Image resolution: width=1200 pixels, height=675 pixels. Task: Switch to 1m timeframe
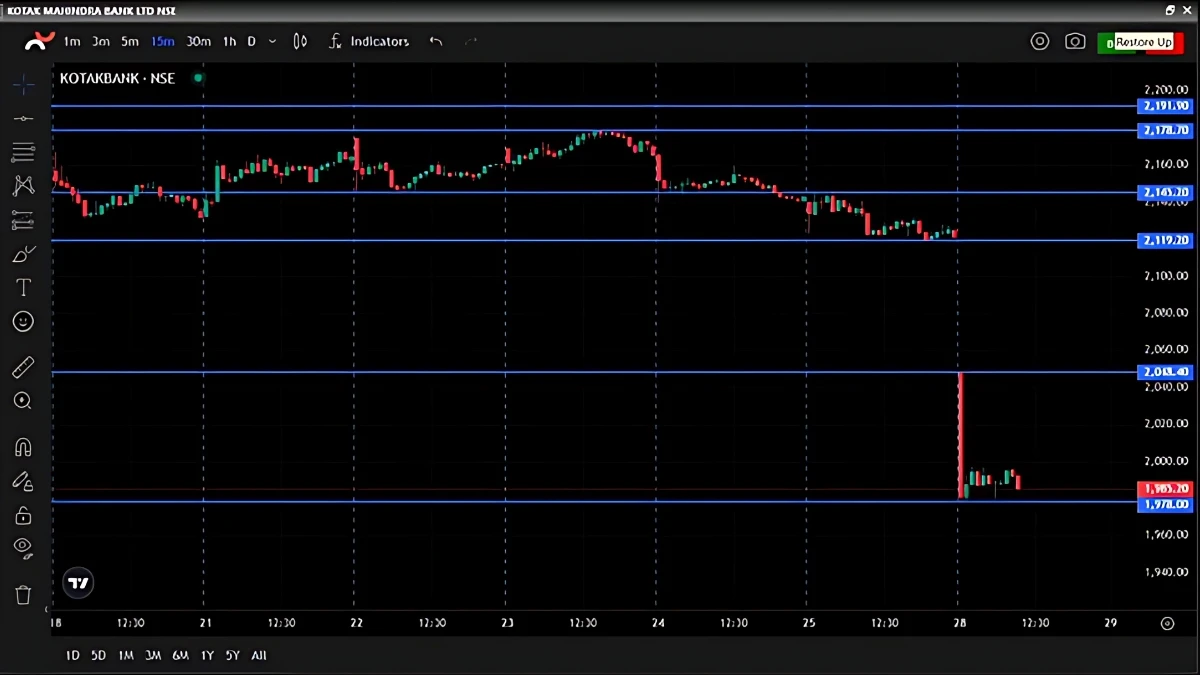pos(72,41)
